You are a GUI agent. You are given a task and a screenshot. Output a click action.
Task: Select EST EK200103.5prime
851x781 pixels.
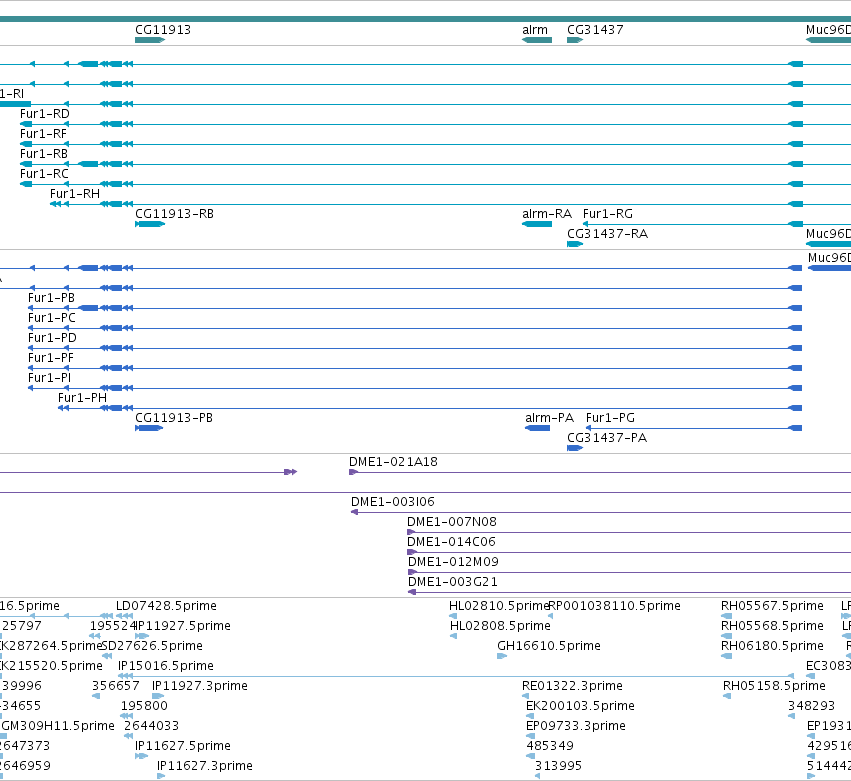[580, 707]
